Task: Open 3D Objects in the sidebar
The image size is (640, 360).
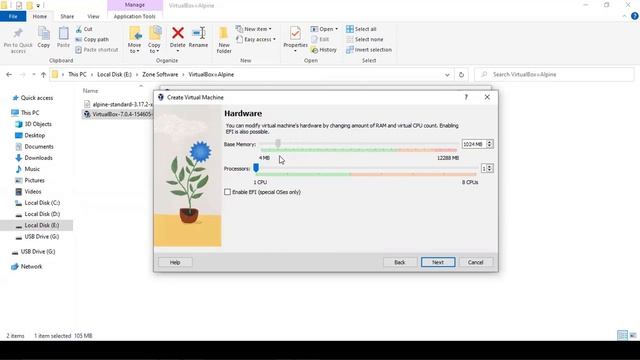Action: (38, 124)
